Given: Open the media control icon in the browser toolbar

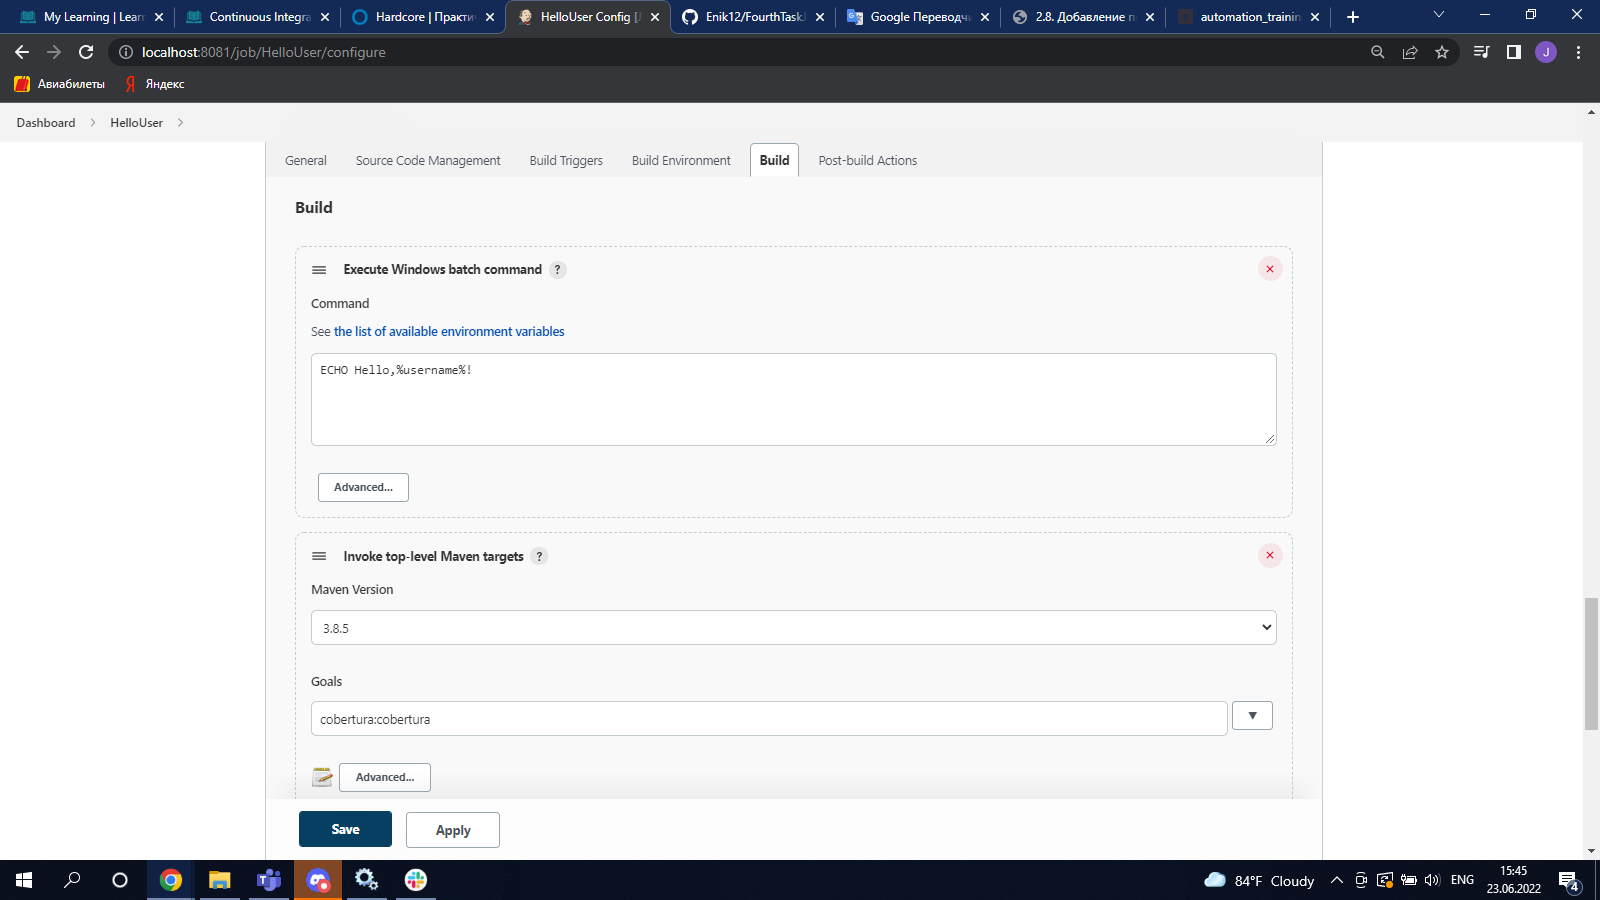Looking at the screenshot, I should pos(1482,52).
